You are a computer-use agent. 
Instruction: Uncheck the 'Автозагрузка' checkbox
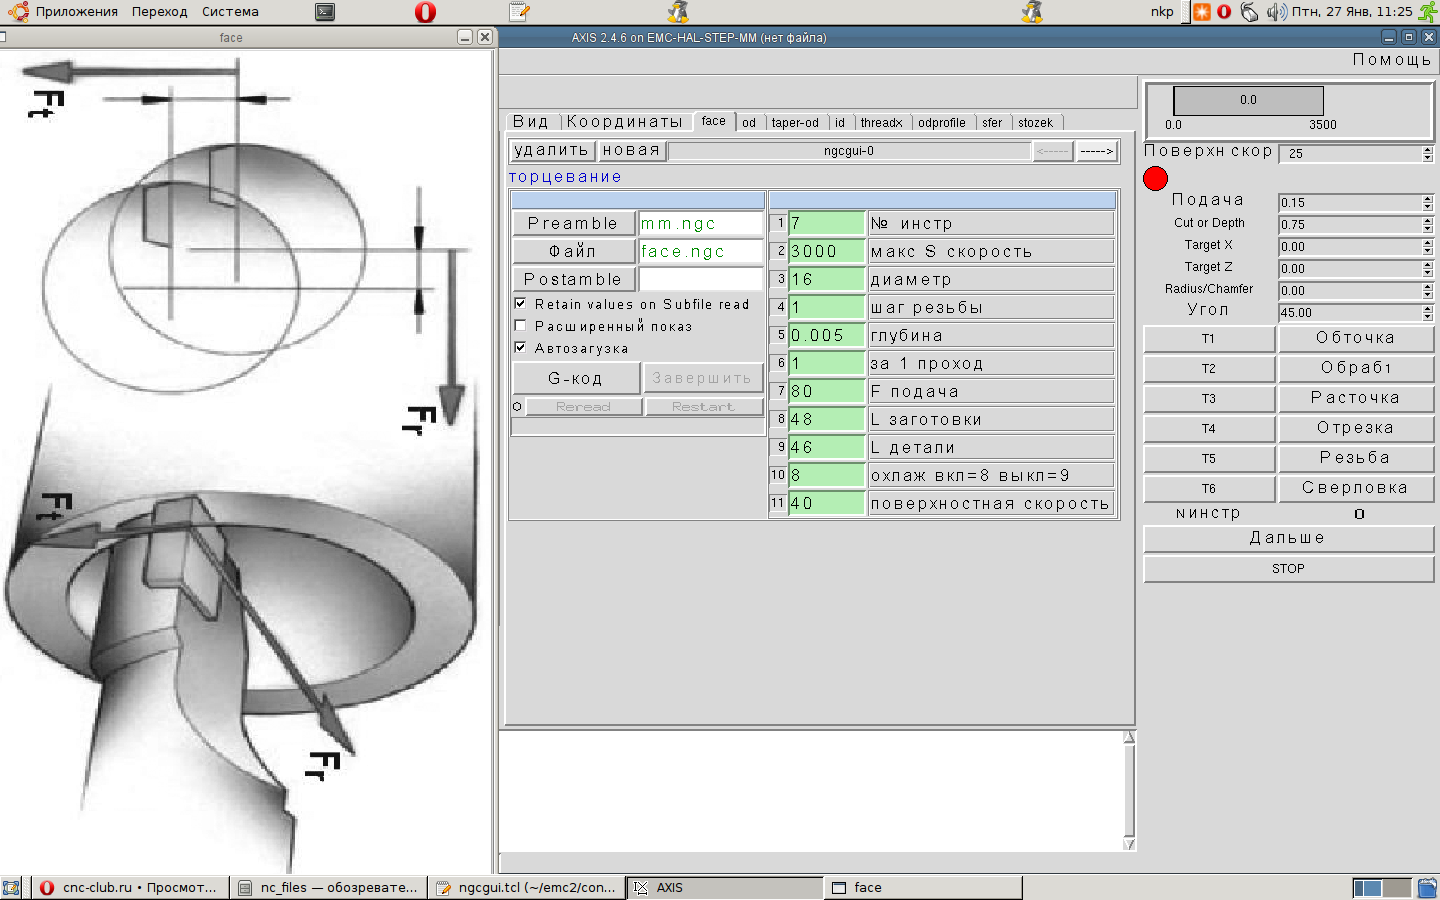coord(520,347)
